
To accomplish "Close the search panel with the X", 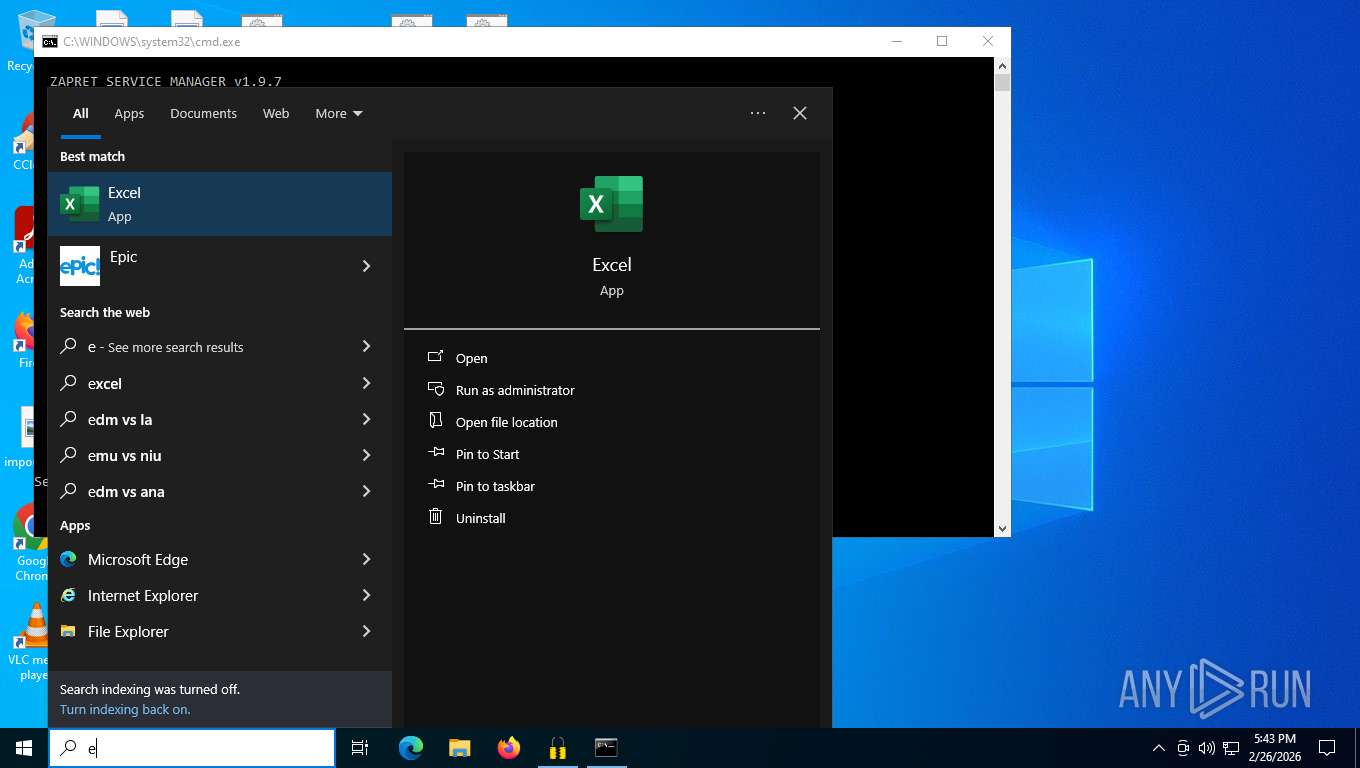I will click(x=800, y=113).
